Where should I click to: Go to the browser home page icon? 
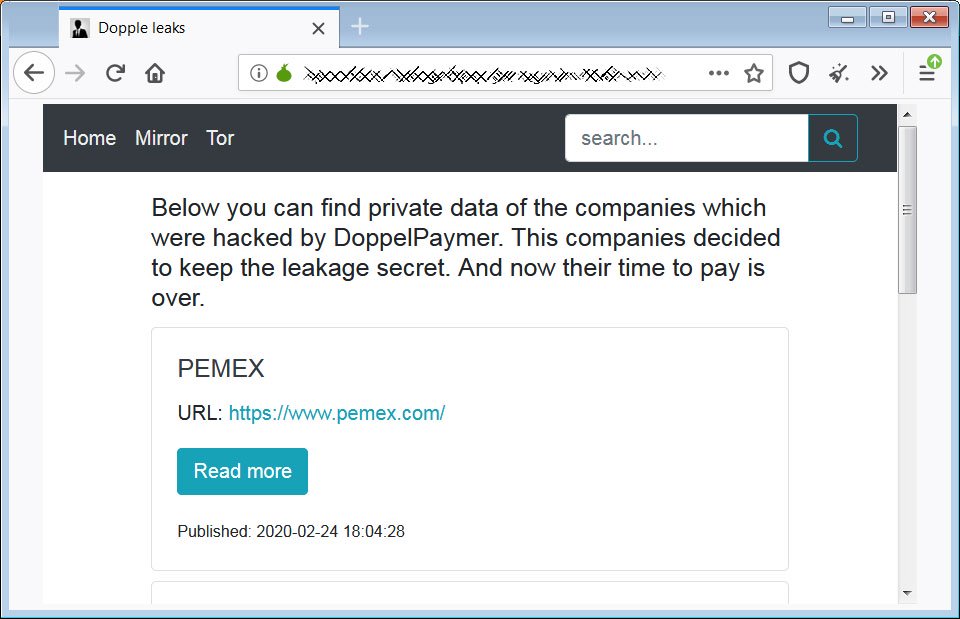click(154, 73)
